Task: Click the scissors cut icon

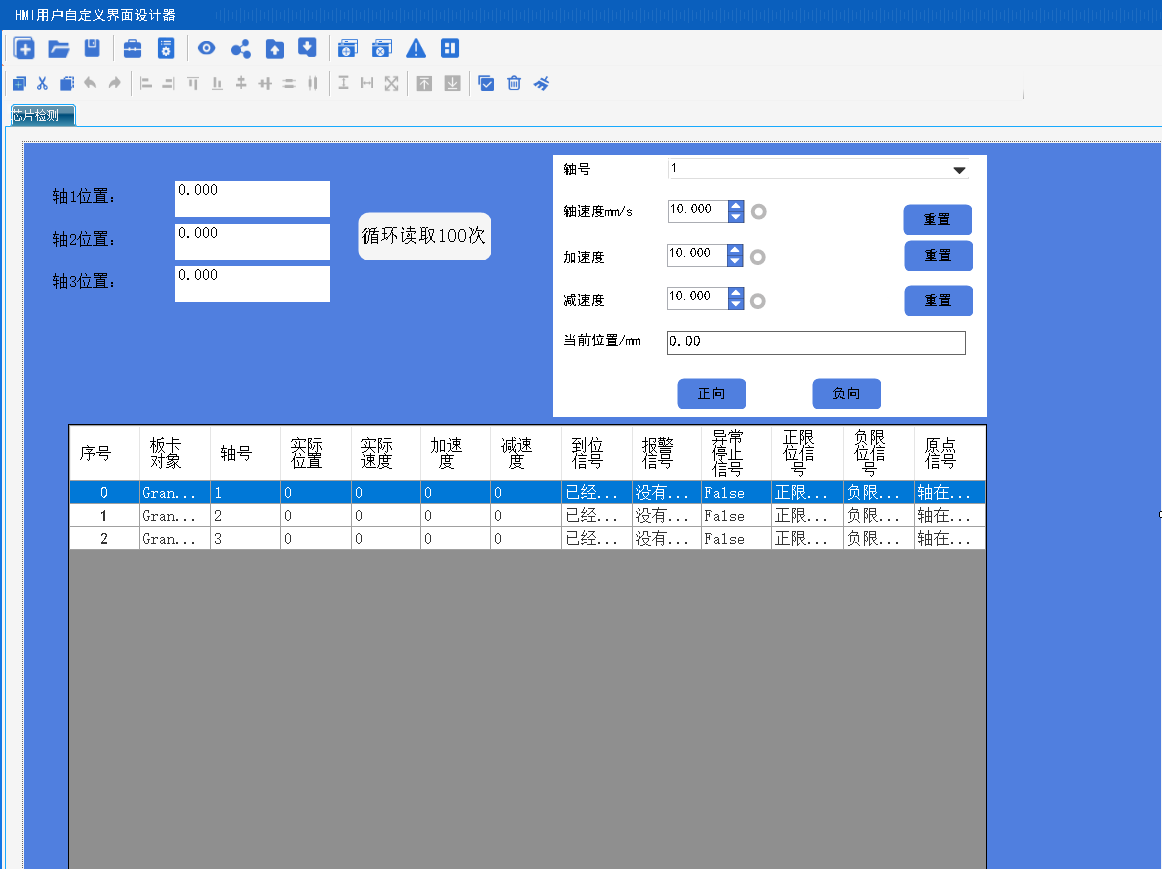Action: [42, 83]
